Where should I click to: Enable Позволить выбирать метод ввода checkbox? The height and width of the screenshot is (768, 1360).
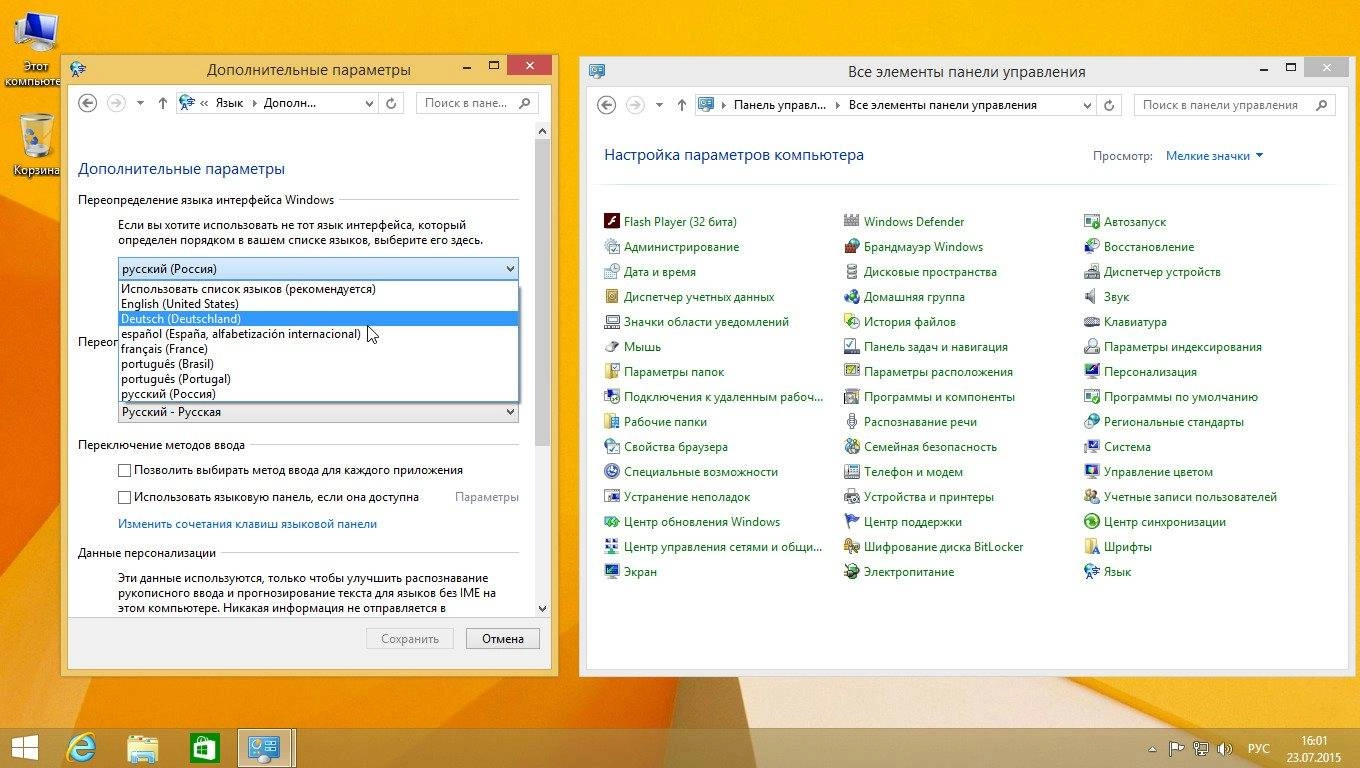[x=125, y=470]
